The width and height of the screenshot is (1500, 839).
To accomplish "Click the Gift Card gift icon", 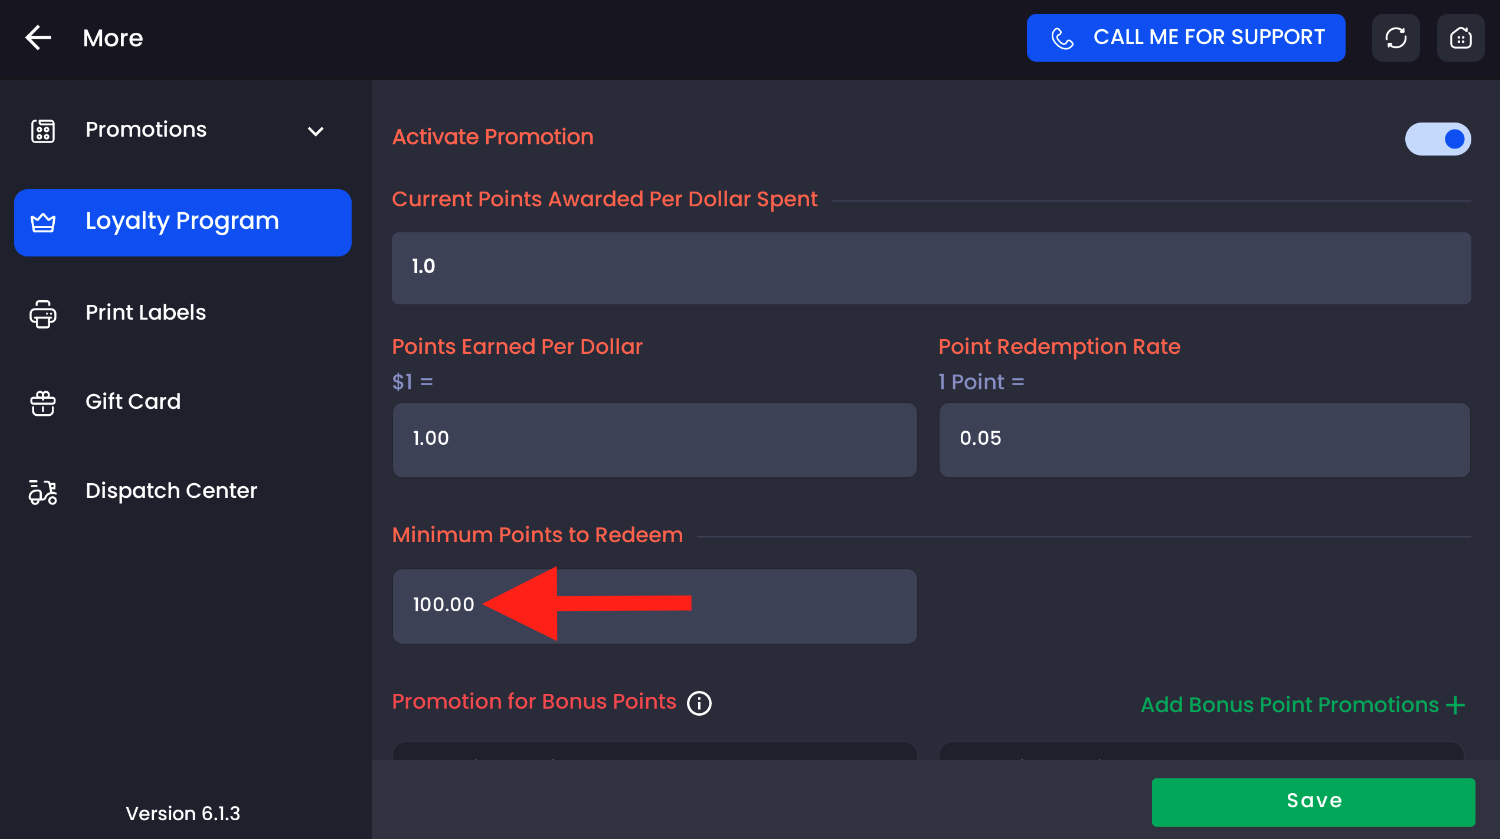I will tap(43, 403).
